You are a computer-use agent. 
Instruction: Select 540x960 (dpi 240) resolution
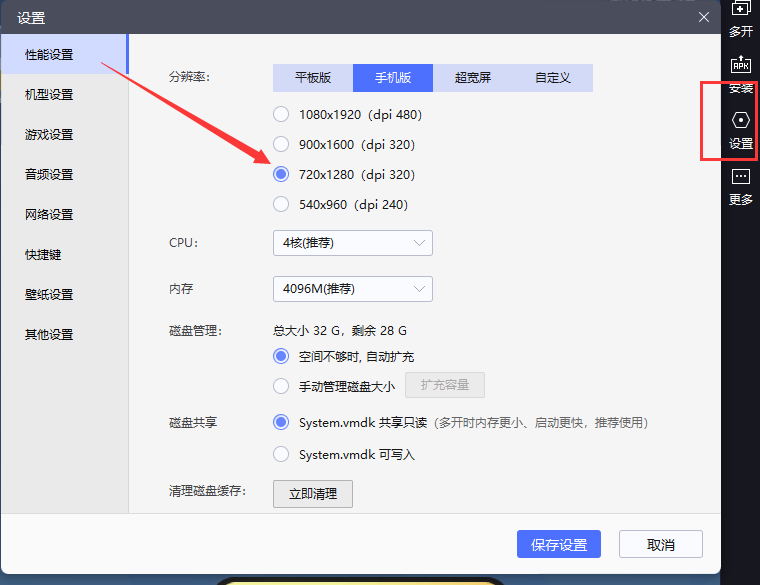coord(281,204)
